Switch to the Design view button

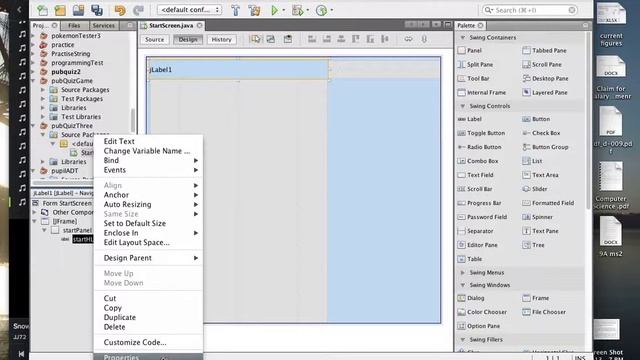pos(188,40)
